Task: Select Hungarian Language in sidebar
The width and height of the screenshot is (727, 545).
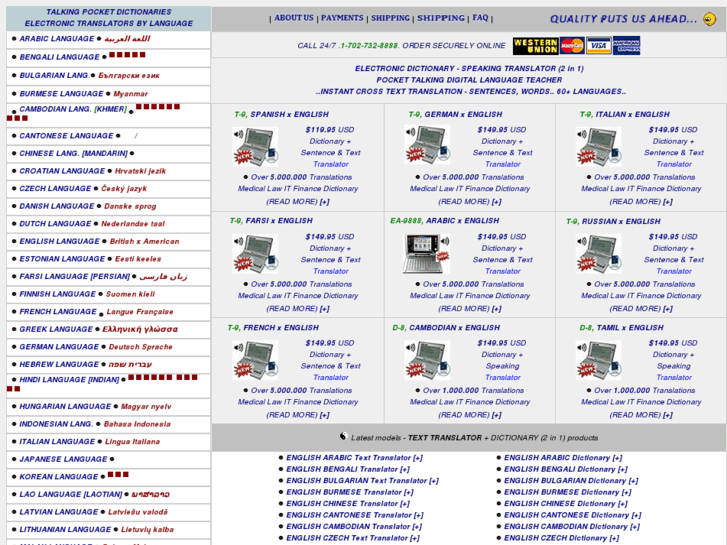Action: (65, 407)
